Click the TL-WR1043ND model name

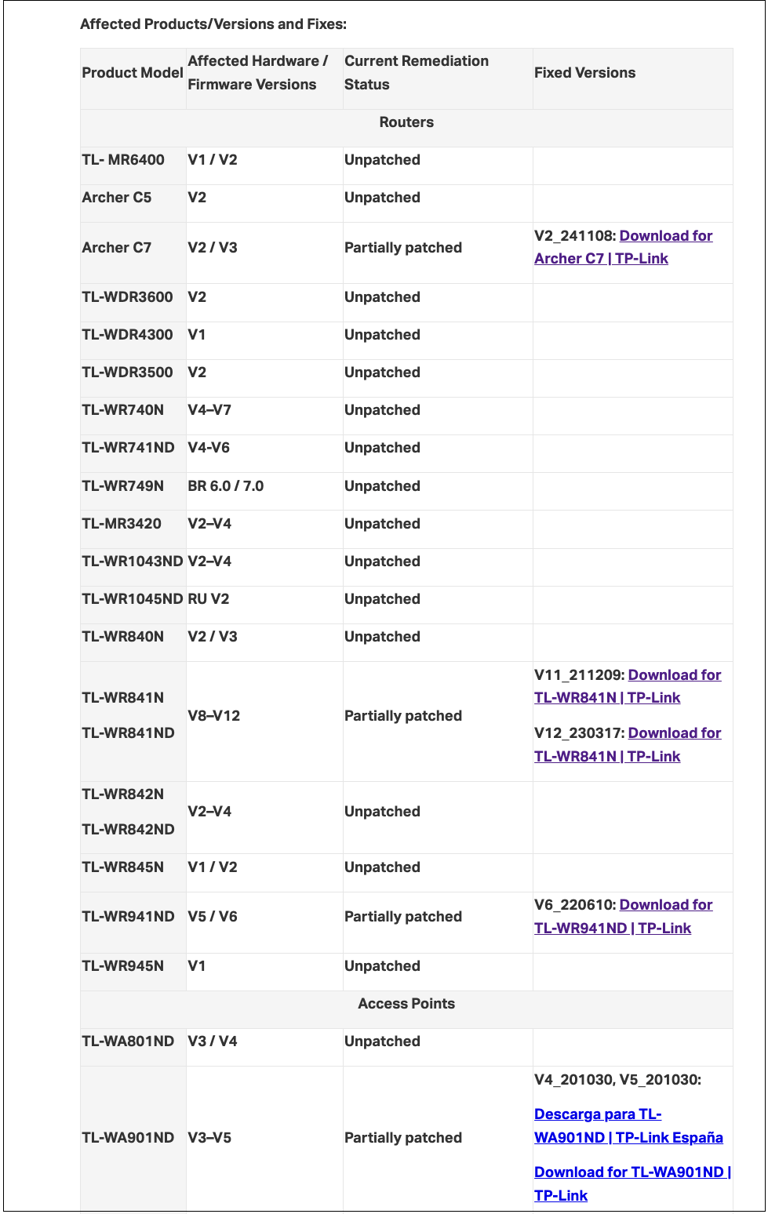point(132,562)
